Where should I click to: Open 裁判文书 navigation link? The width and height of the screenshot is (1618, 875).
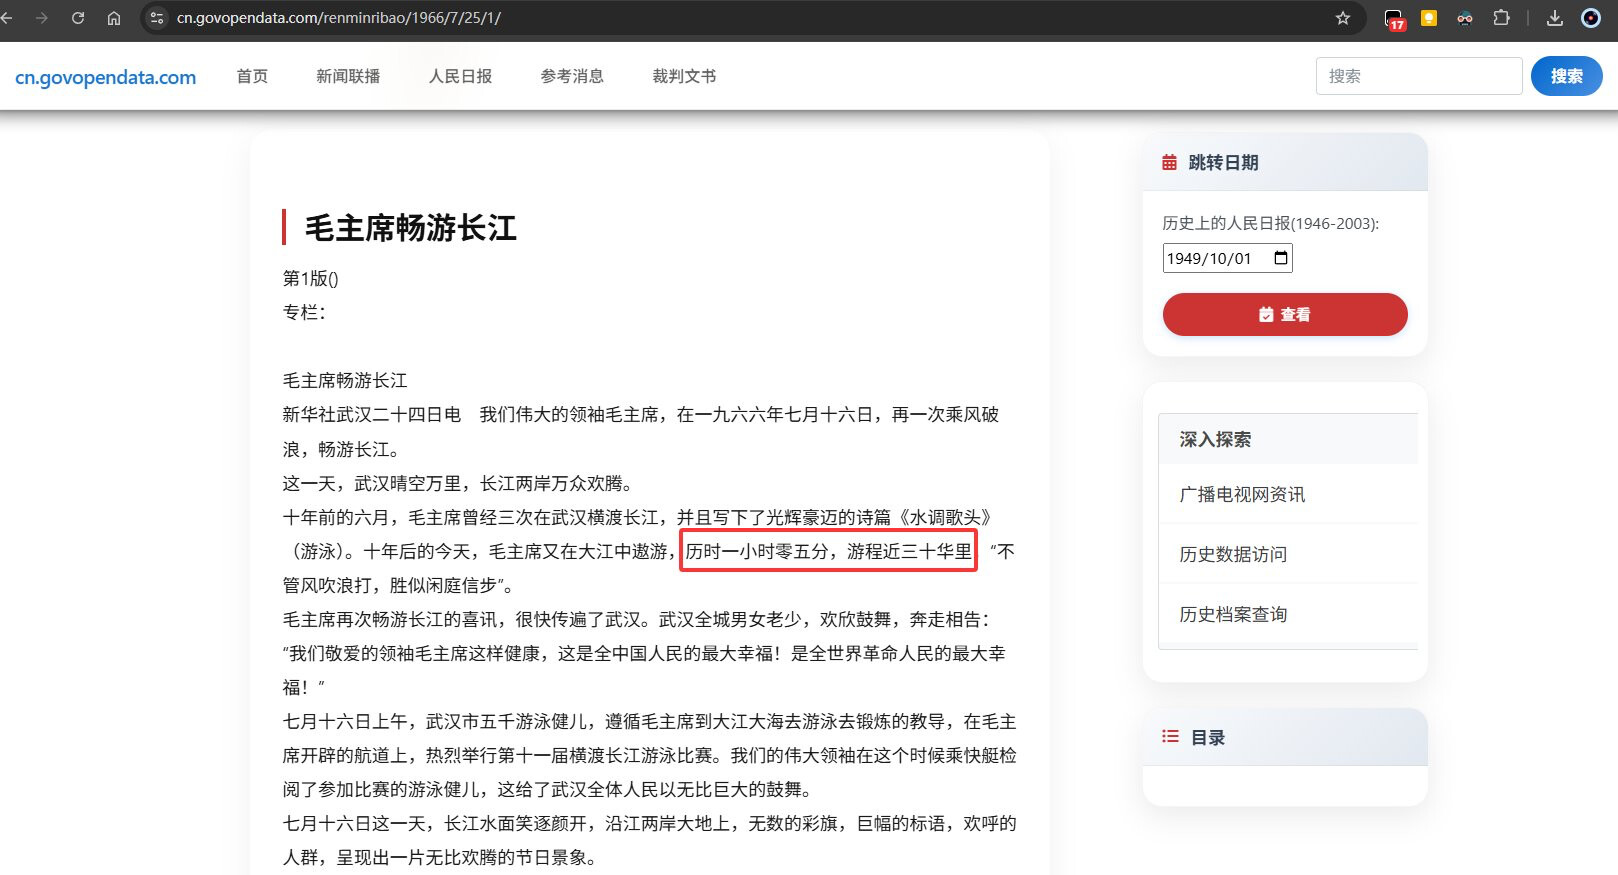point(684,76)
